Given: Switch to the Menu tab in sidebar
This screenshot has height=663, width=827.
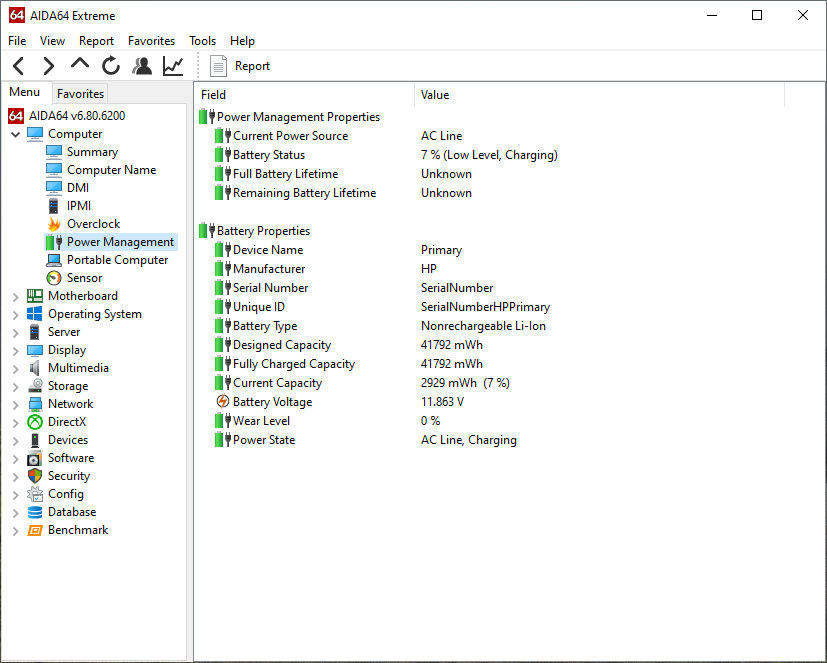Looking at the screenshot, I should point(25,92).
